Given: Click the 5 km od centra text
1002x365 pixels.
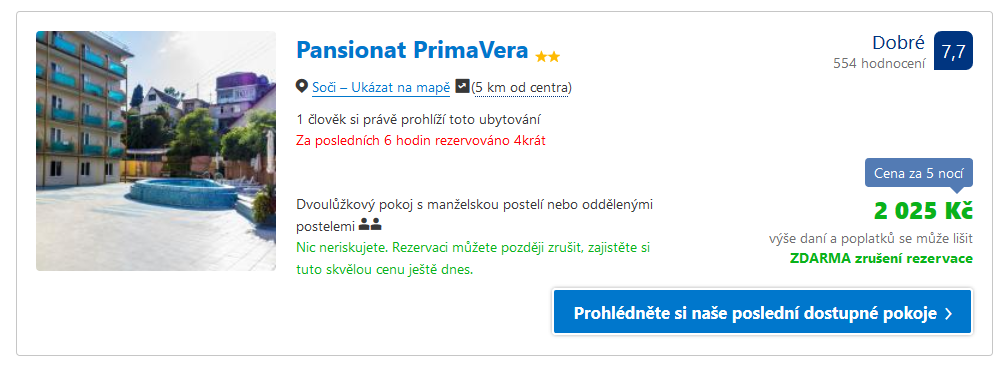Looking at the screenshot, I should [x=521, y=88].
